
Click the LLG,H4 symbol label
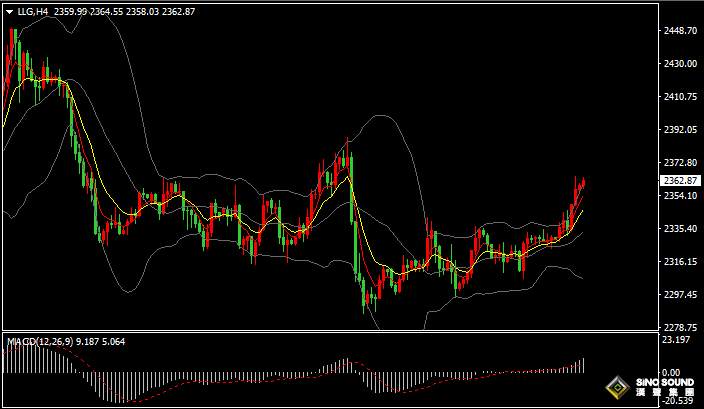click(x=33, y=12)
